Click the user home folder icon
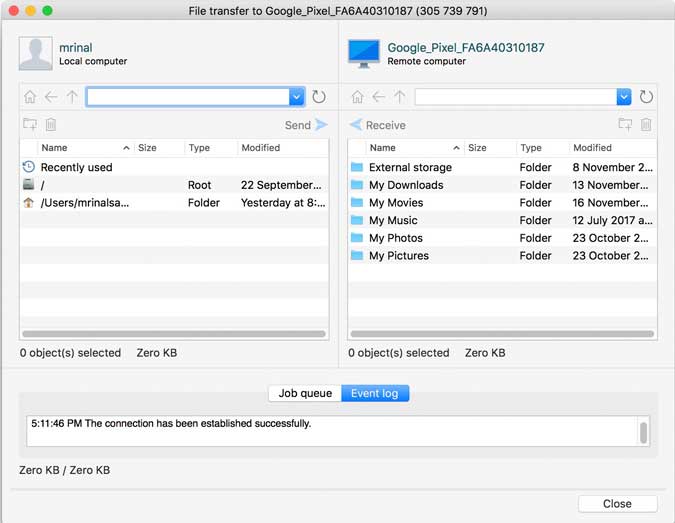 point(28,202)
